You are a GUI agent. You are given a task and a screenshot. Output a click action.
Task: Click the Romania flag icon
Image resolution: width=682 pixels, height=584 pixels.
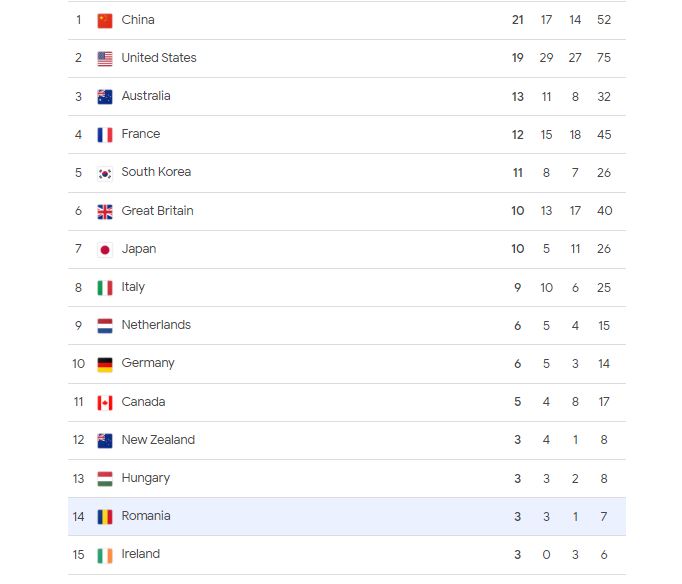click(105, 516)
